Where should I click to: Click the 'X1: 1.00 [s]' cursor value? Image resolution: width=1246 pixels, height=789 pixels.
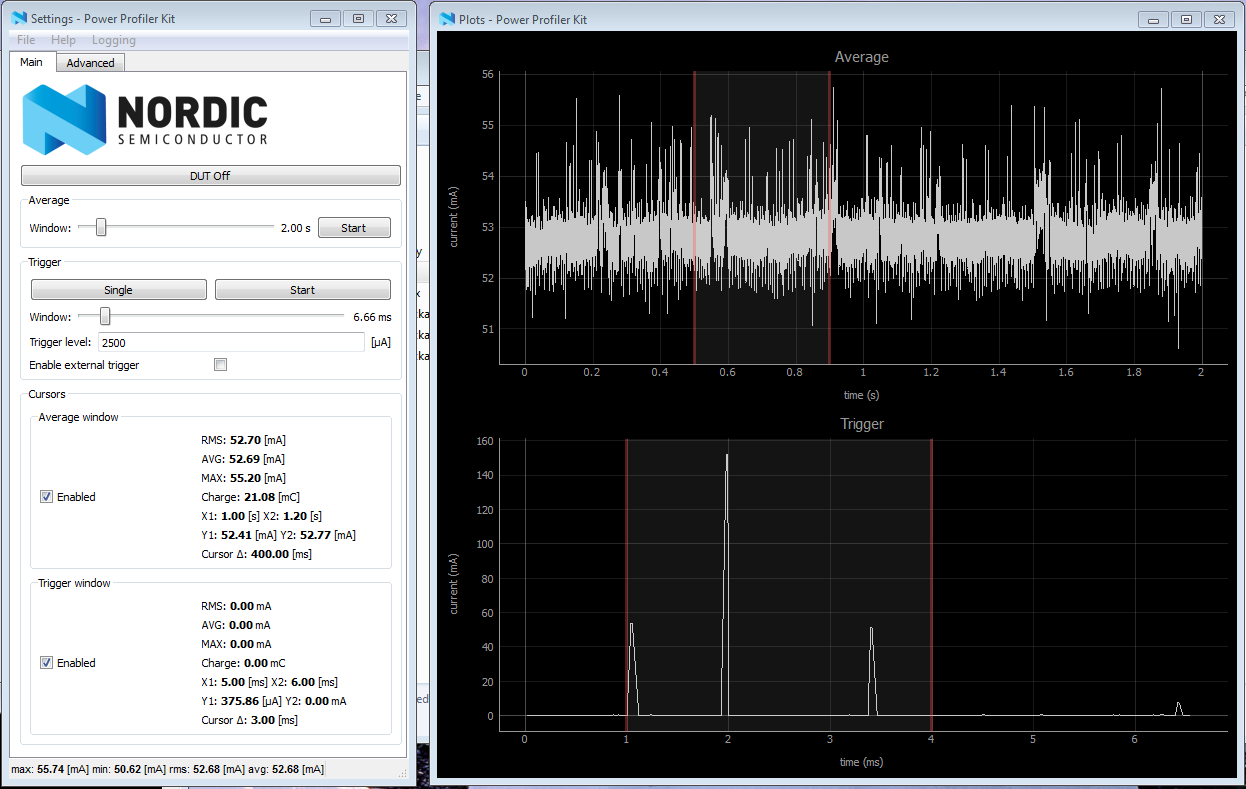coord(231,516)
